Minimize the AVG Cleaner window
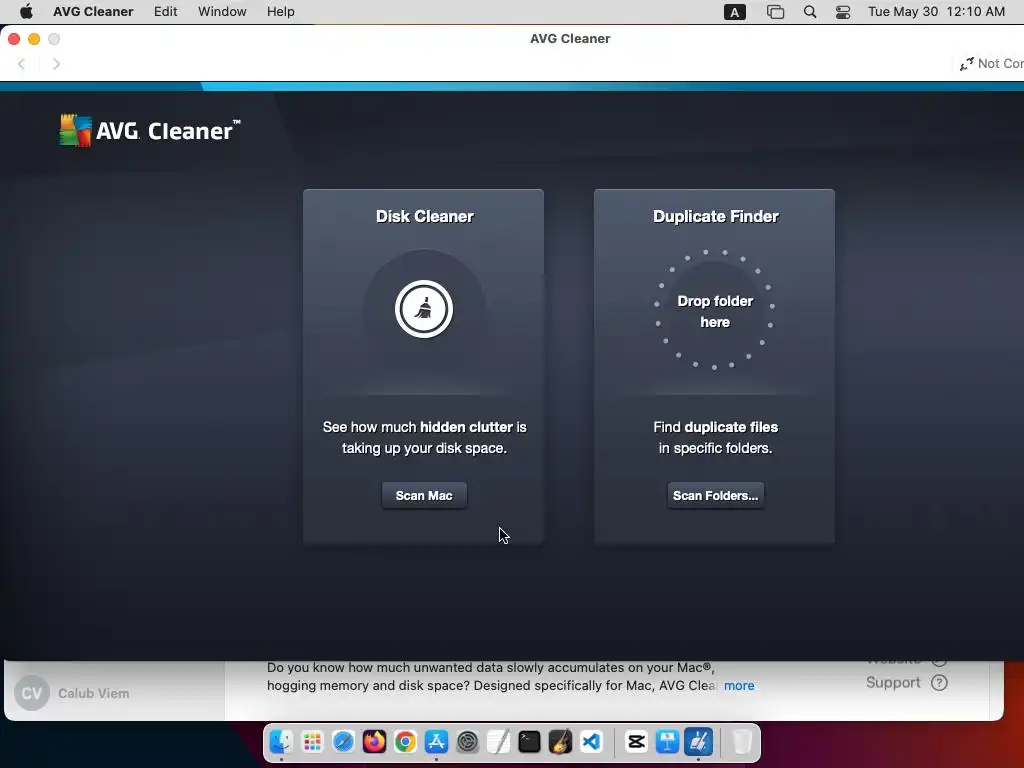The height and width of the screenshot is (768, 1024). [34, 39]
